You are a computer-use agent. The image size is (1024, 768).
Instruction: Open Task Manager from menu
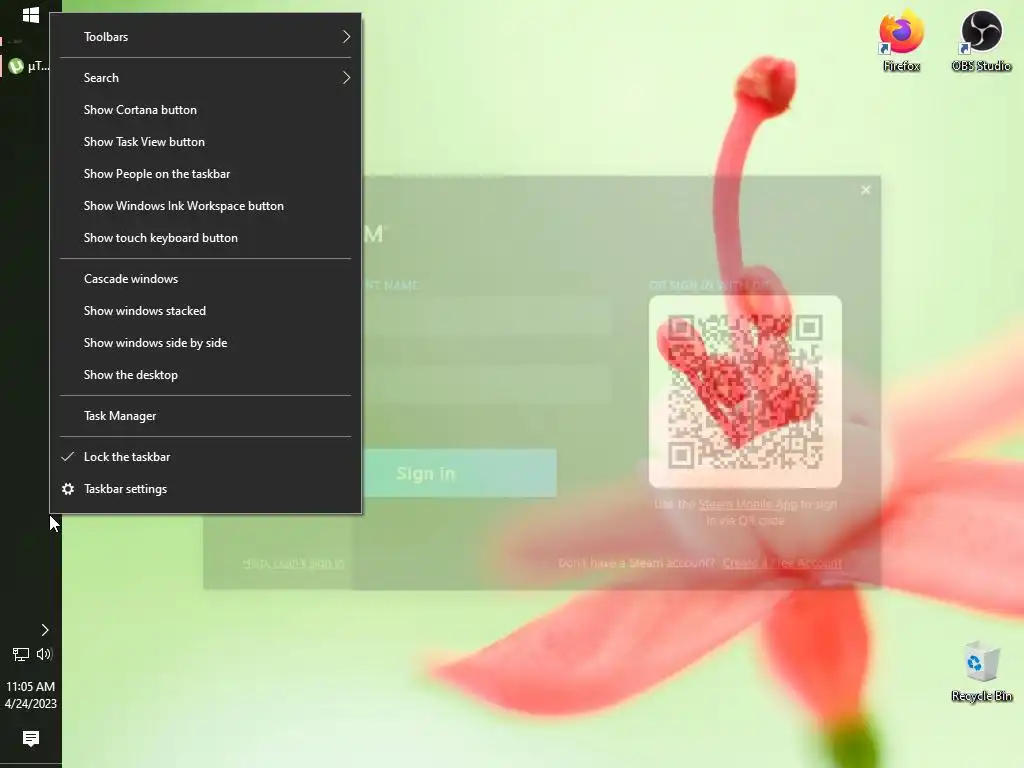206,416
